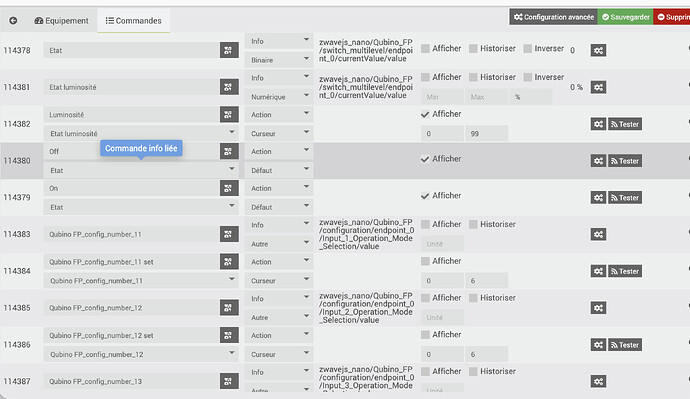Image resolution: width=690 pixels, height=399 pixels.
Task: Uncheck Afficher for Luminosité command
Action: (425, 114)
